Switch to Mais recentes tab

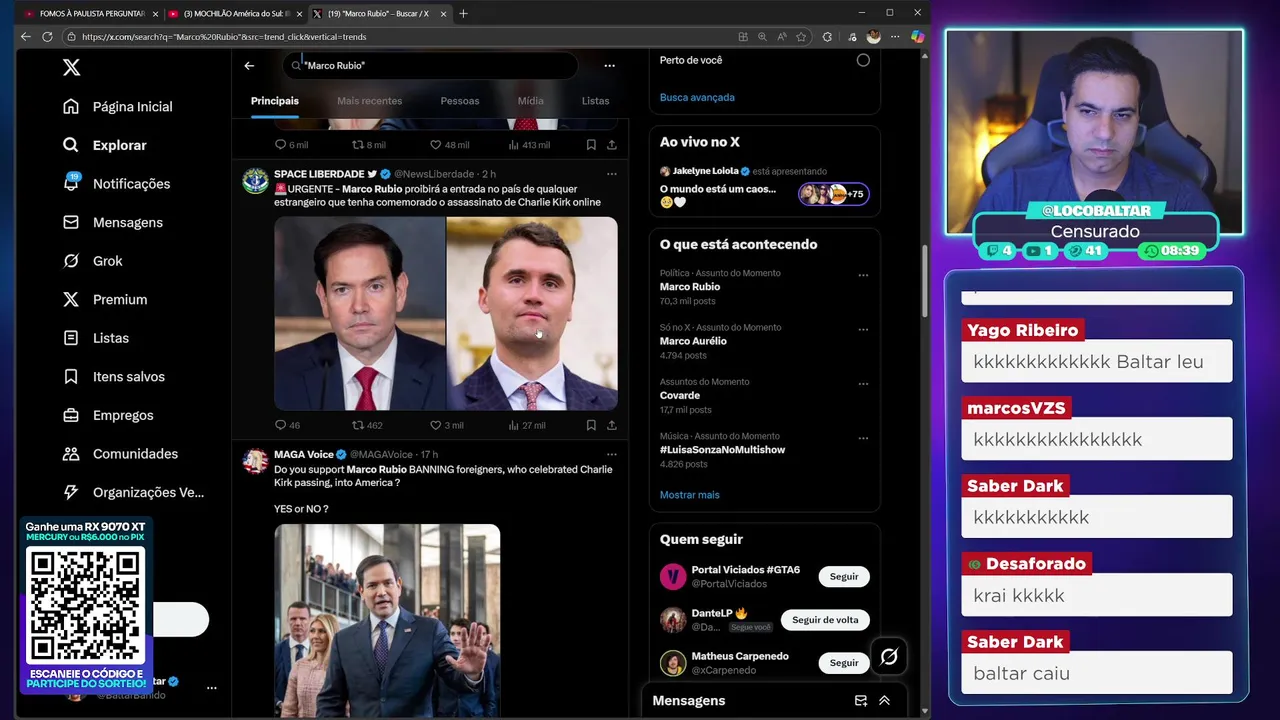pyautogui.click(x=369, y=101)
